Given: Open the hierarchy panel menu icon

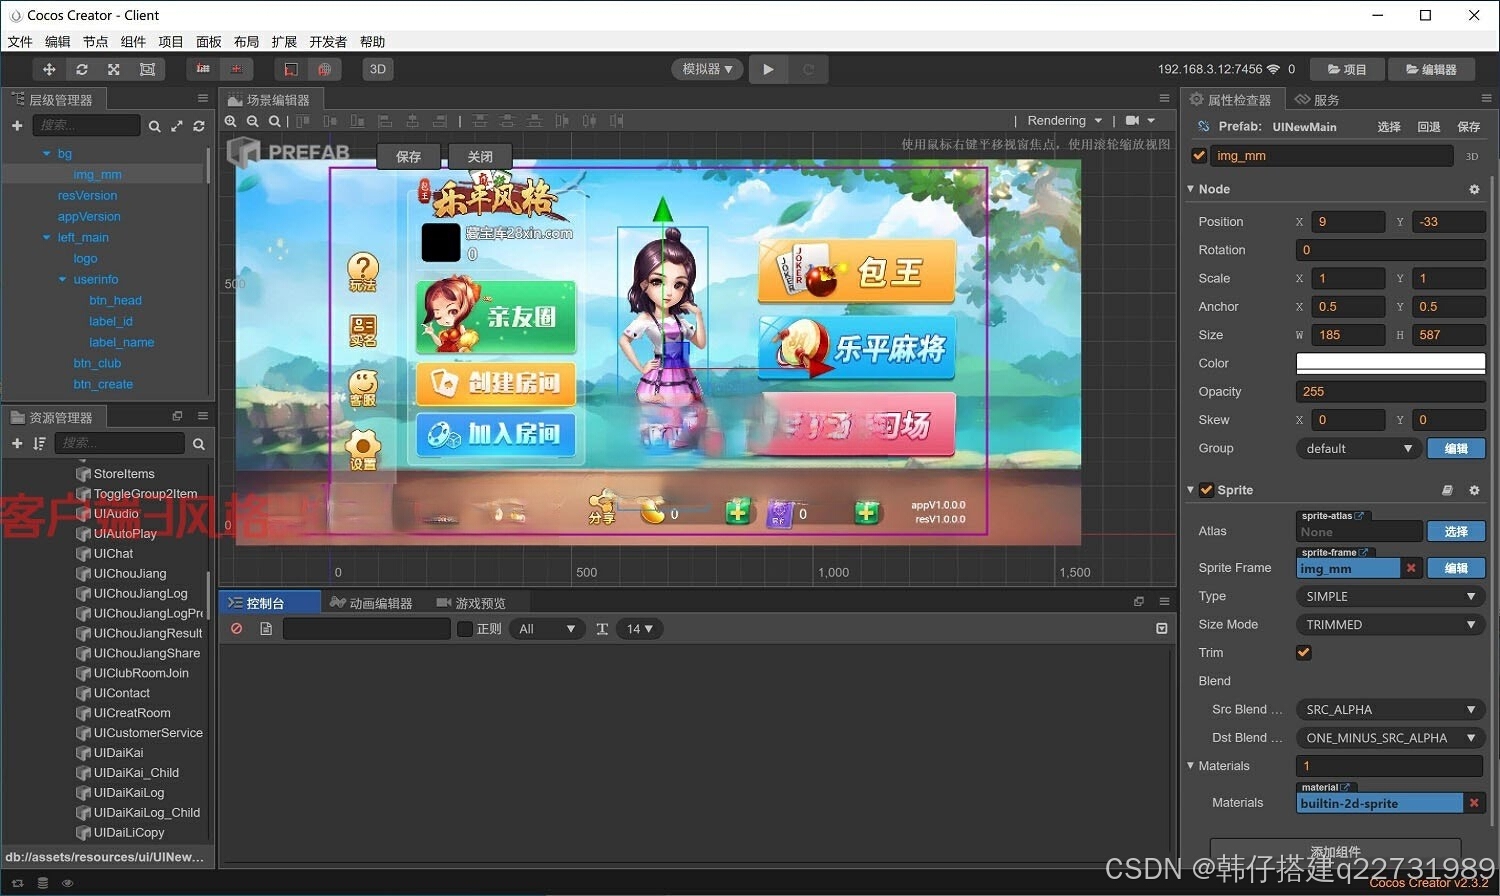Looking at the screenshot, I should tap(203, 98).
